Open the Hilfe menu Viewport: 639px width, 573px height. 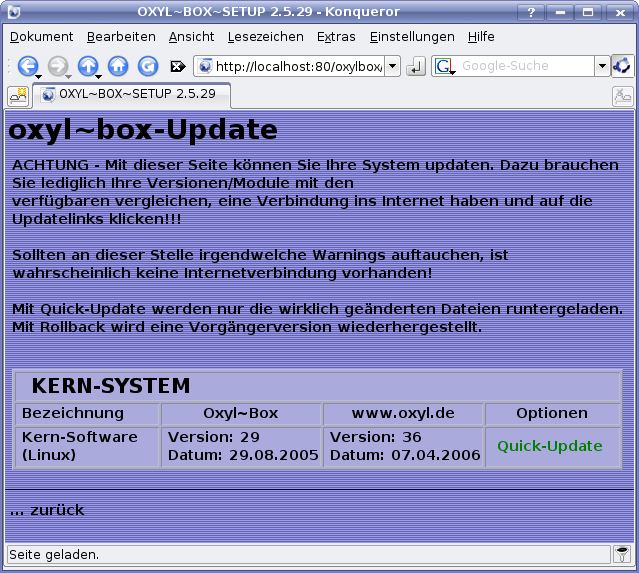[481, 37]
